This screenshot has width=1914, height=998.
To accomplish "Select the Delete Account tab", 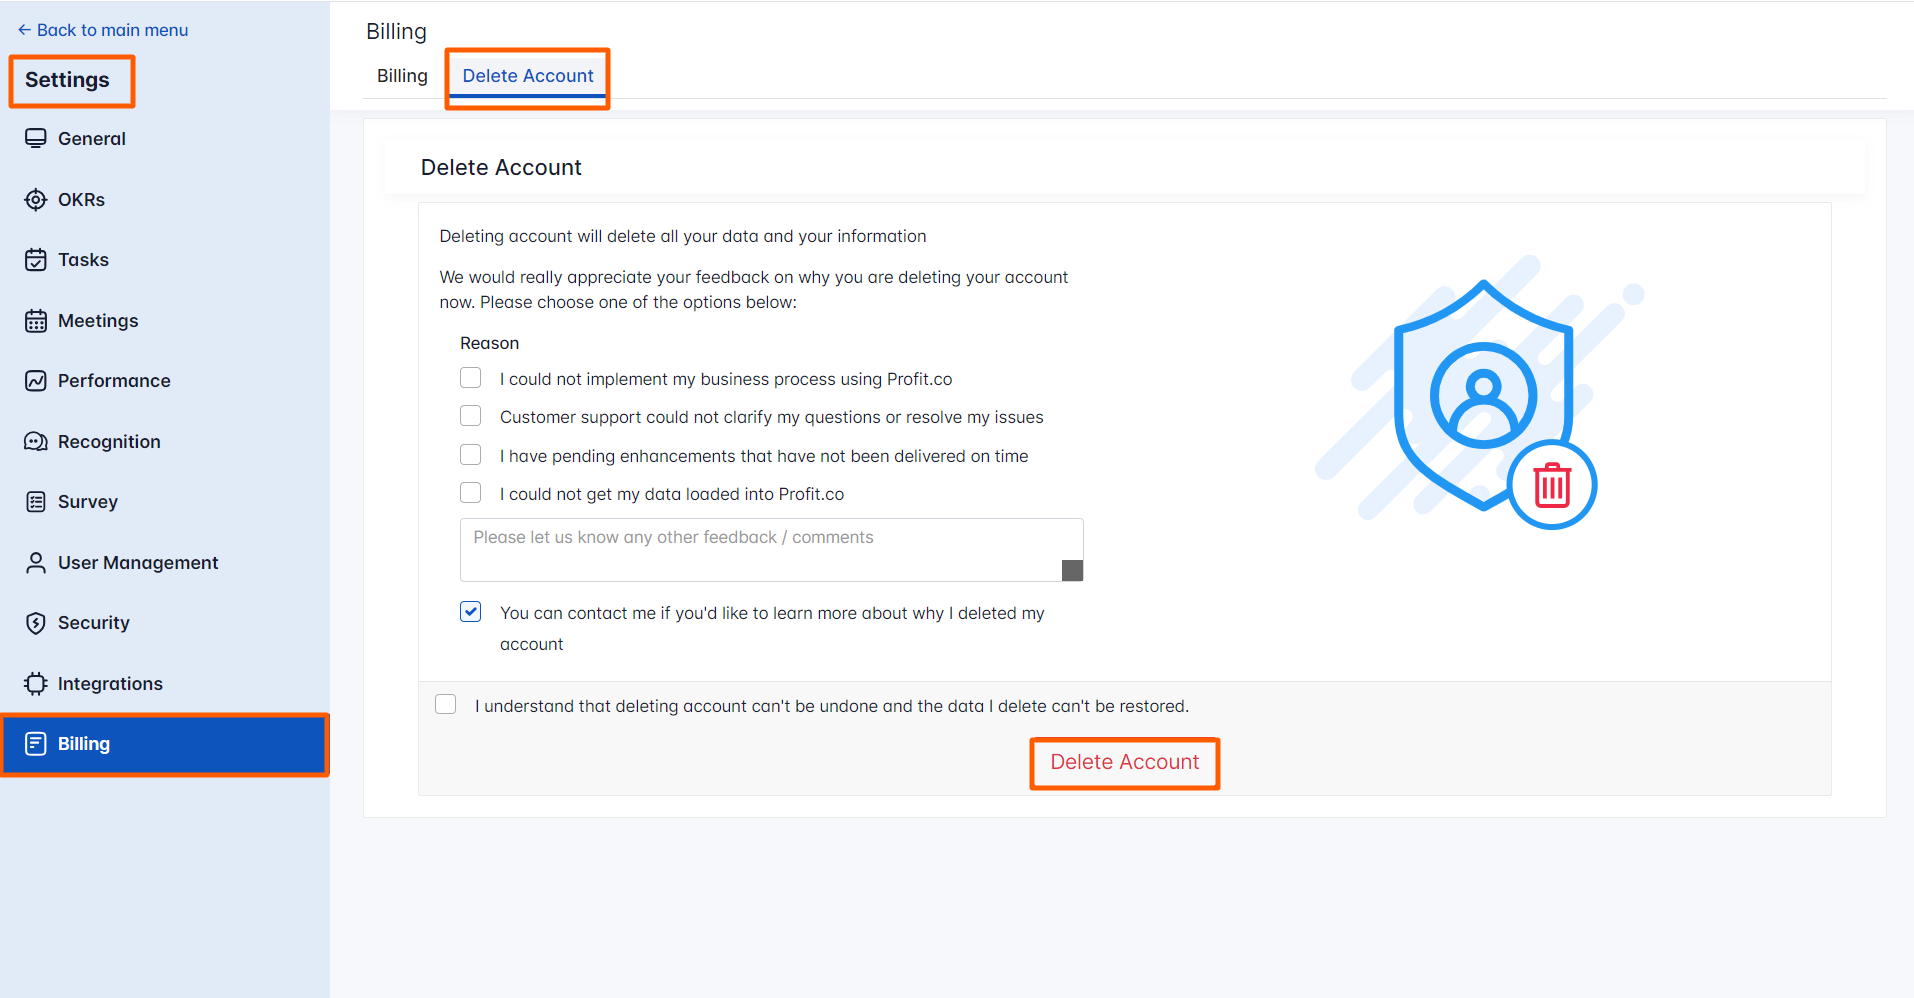I will pos(528,75).
